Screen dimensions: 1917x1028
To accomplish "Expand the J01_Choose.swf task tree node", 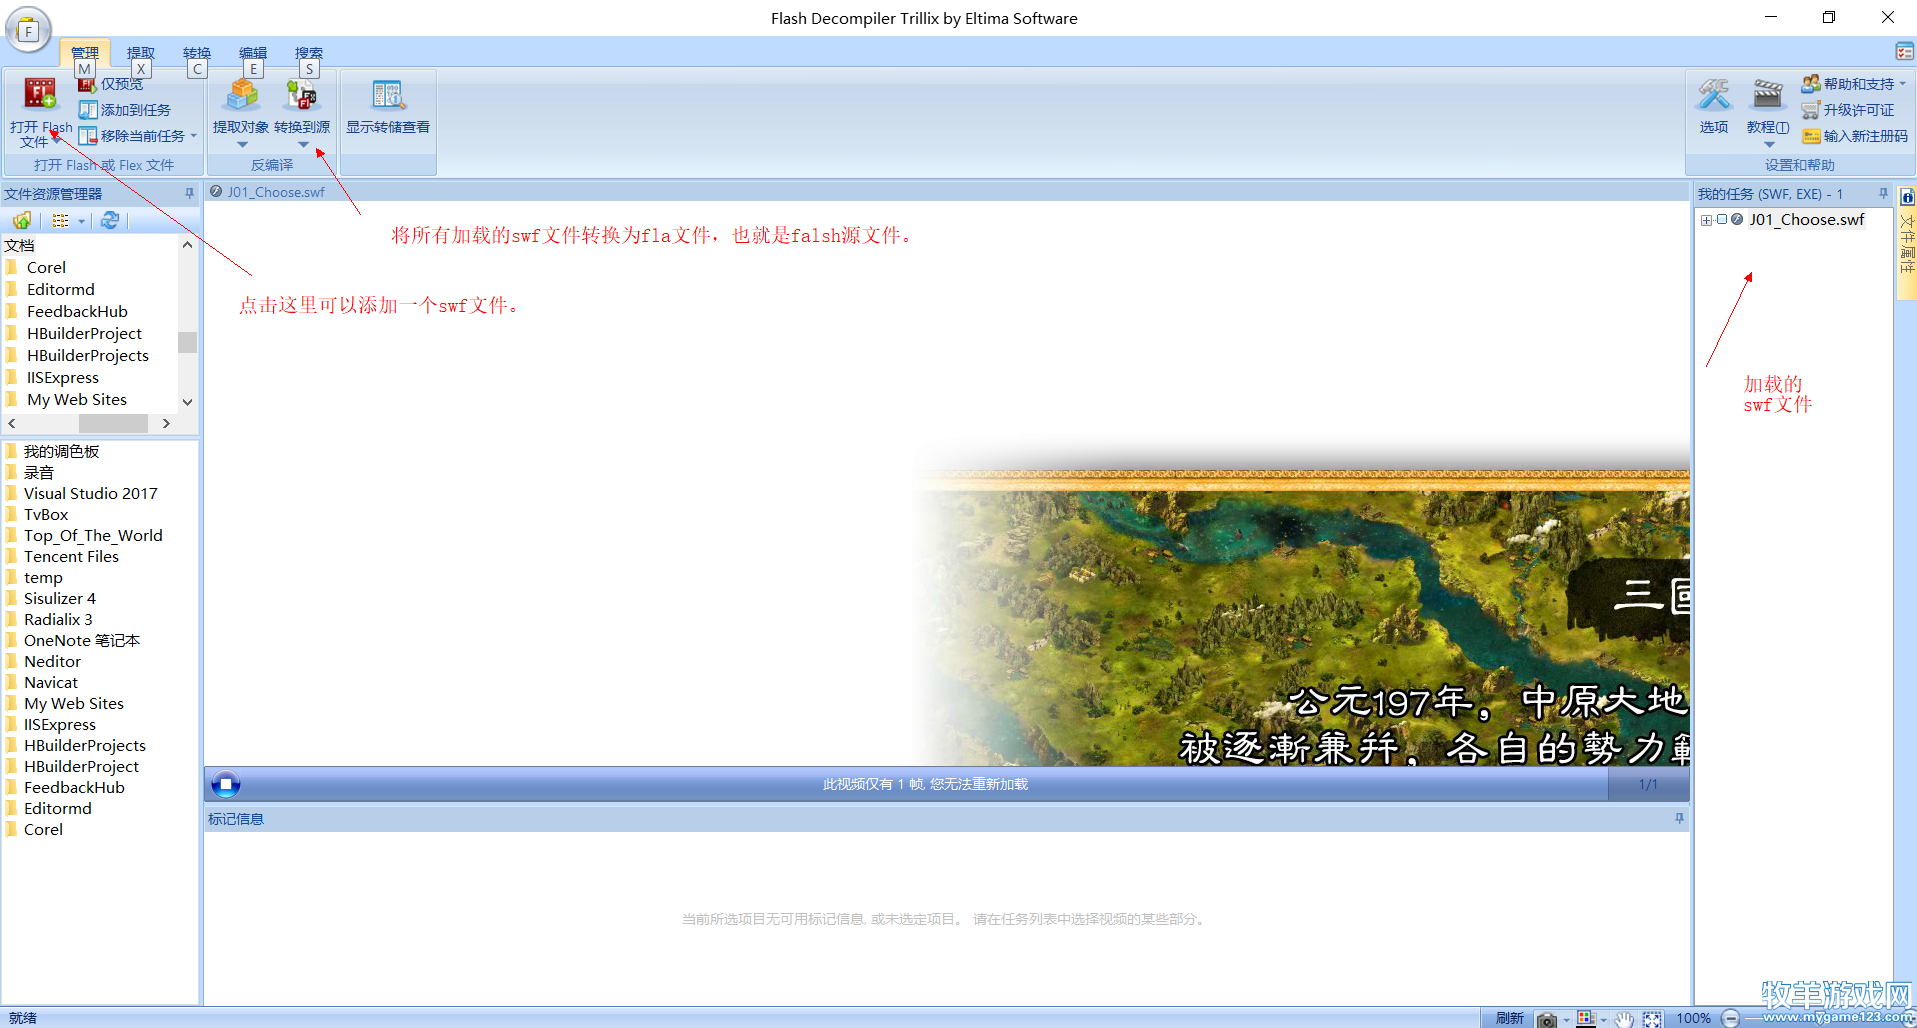I will 1706,220.
